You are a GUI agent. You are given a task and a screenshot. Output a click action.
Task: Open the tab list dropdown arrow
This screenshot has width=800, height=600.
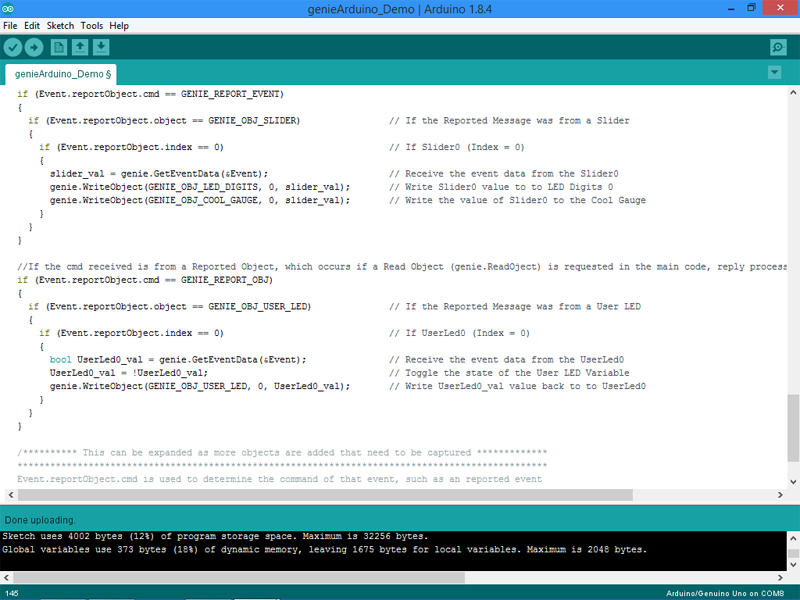point(774,72)
